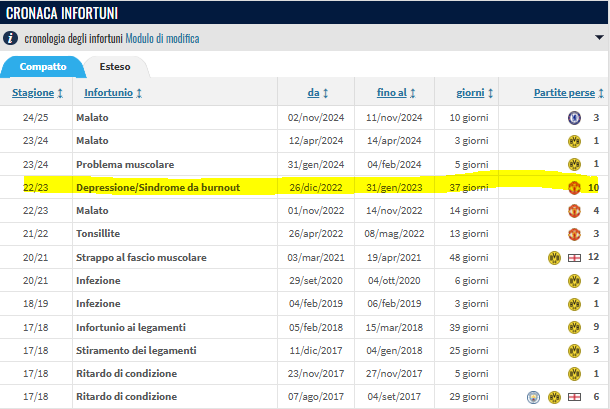Click the Chelsea crest in 02/nov/2024 row

coord(574,118)
